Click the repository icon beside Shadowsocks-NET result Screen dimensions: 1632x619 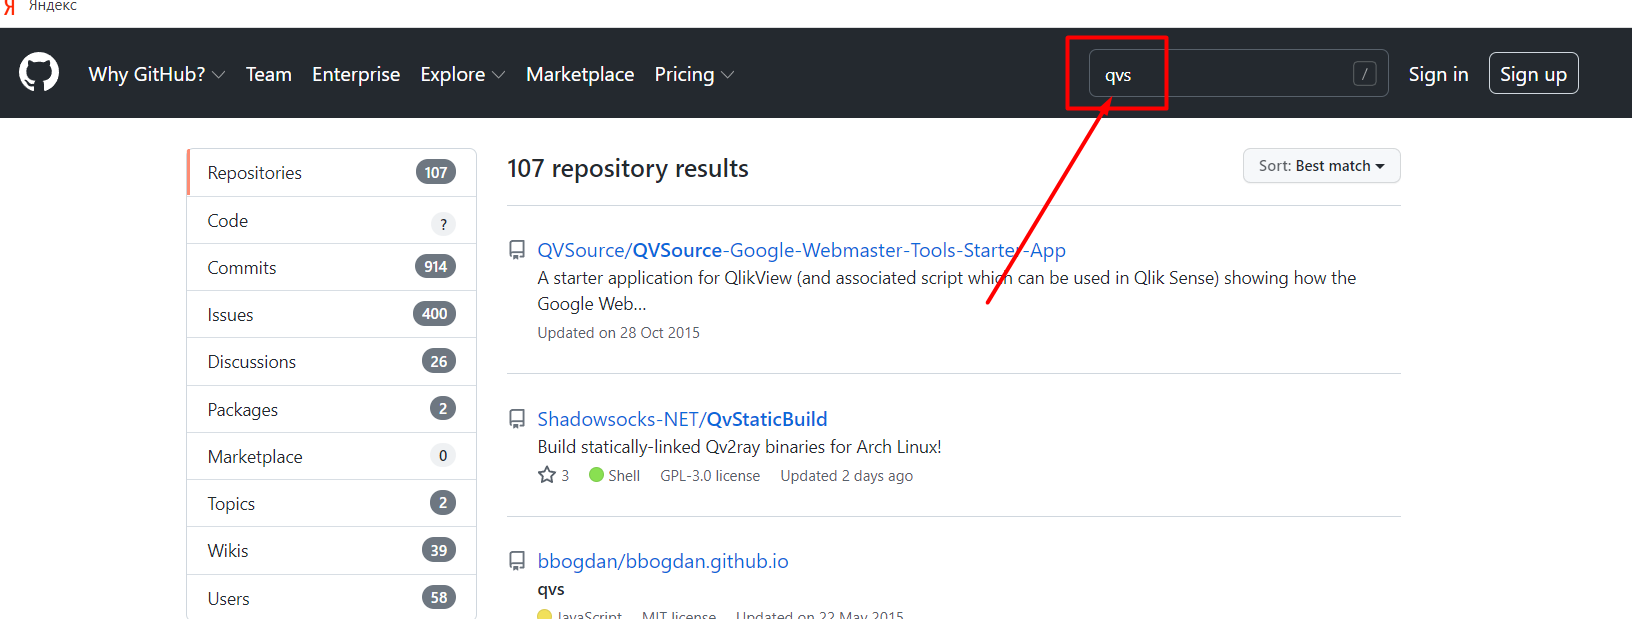pos(517,419)
